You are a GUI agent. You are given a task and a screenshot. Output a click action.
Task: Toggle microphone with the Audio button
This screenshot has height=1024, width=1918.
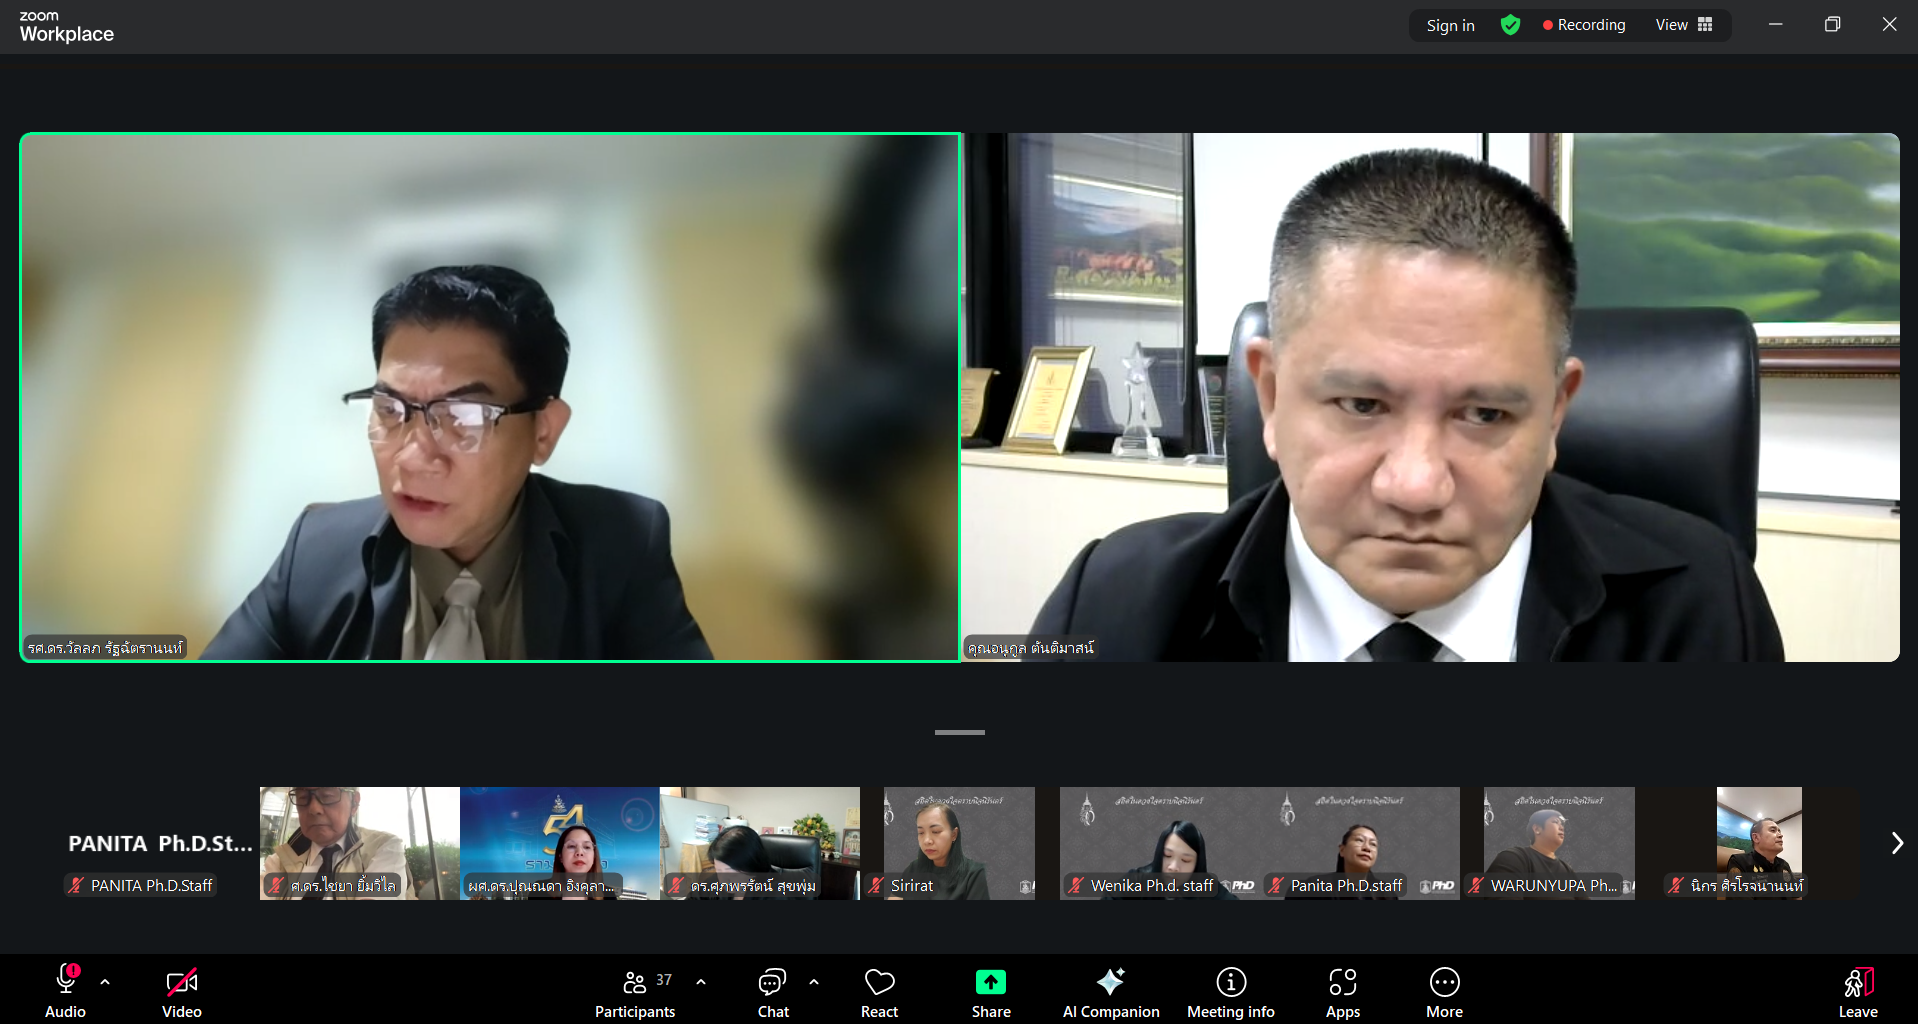point(66,992)
